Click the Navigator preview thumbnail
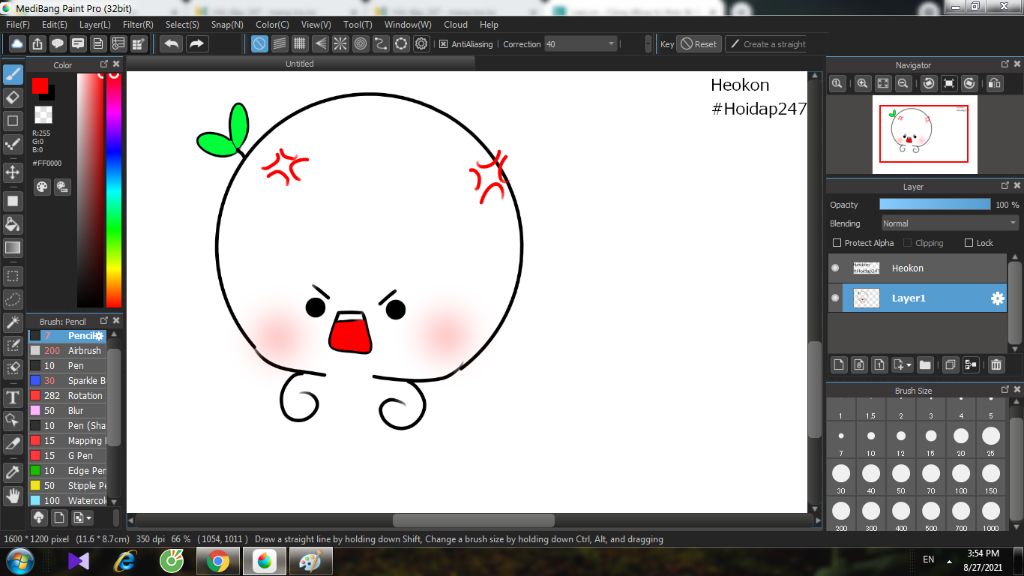The image size is (1024, 576). (925, 135)
